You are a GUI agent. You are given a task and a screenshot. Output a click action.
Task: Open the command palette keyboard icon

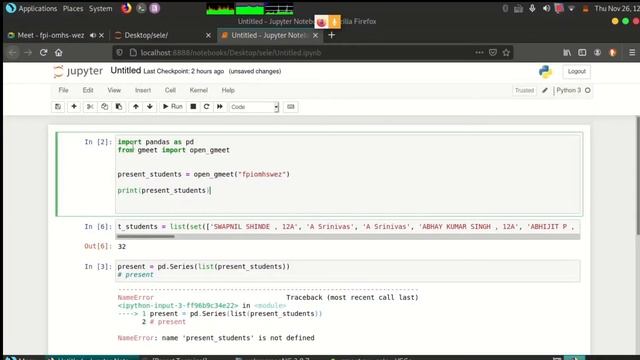pyautogui.click(x=291, y=107)
